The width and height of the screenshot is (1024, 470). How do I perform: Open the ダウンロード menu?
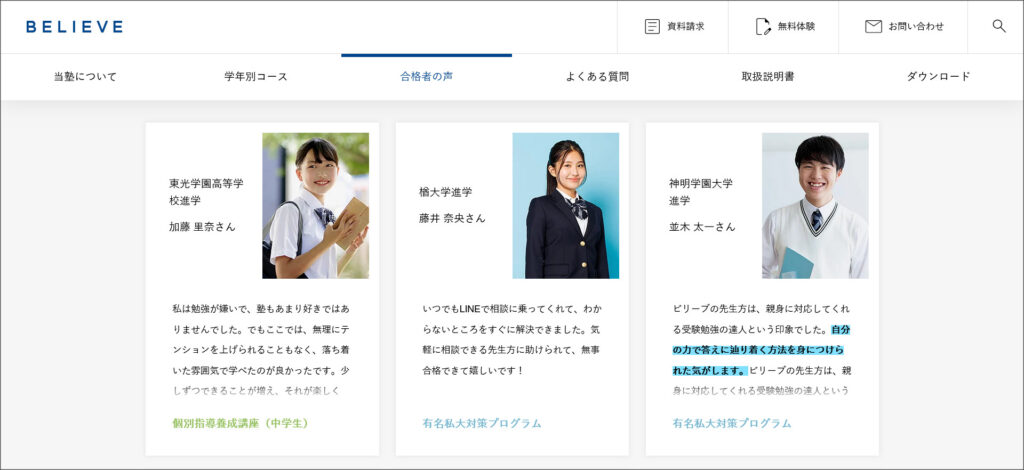(x=938, y=76)
